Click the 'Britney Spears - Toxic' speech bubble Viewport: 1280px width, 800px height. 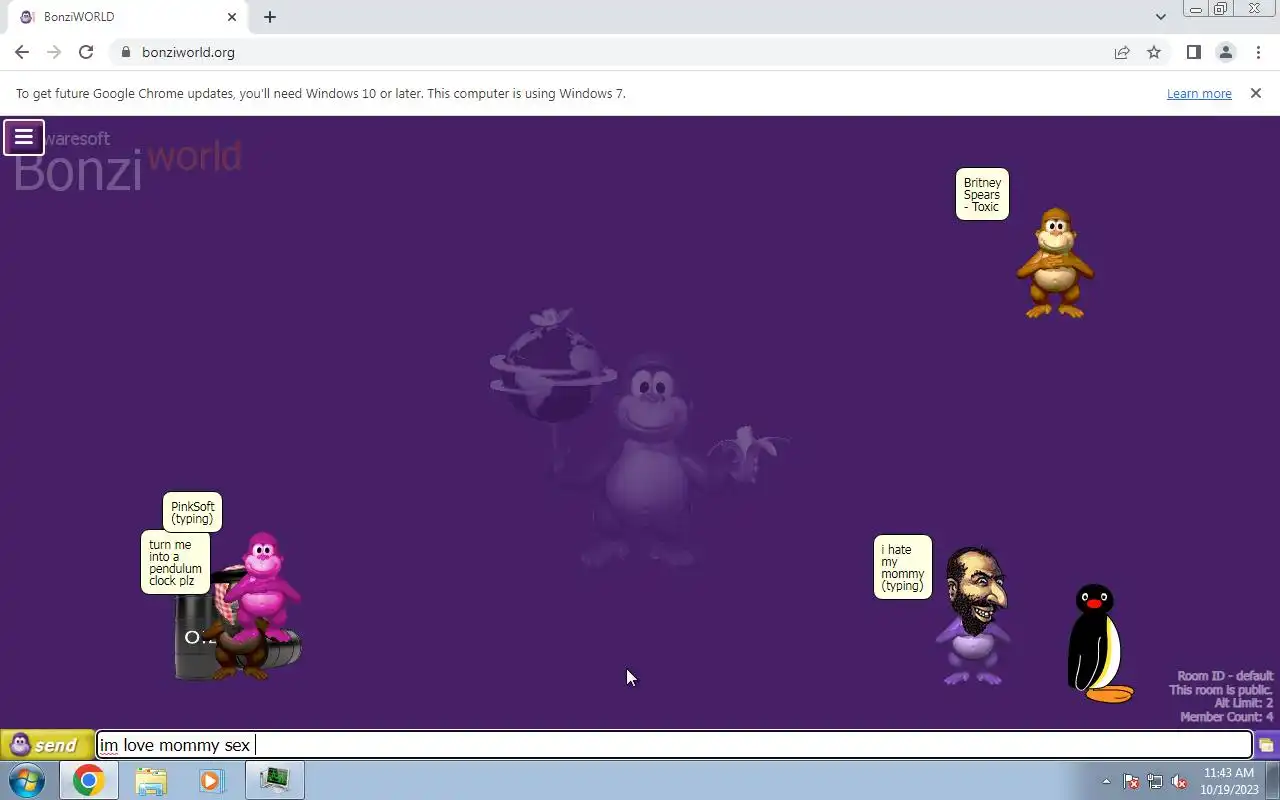tap(982, 194)
